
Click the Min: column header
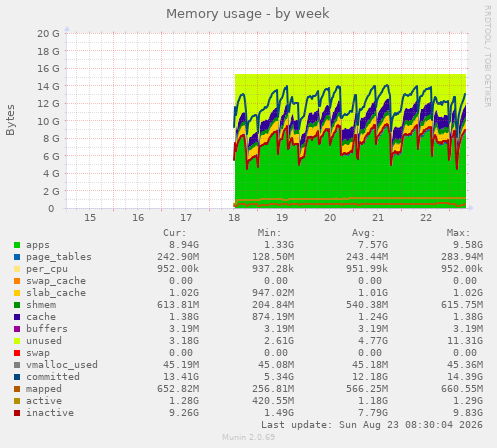pyautogui.click(x=269, y=233)
